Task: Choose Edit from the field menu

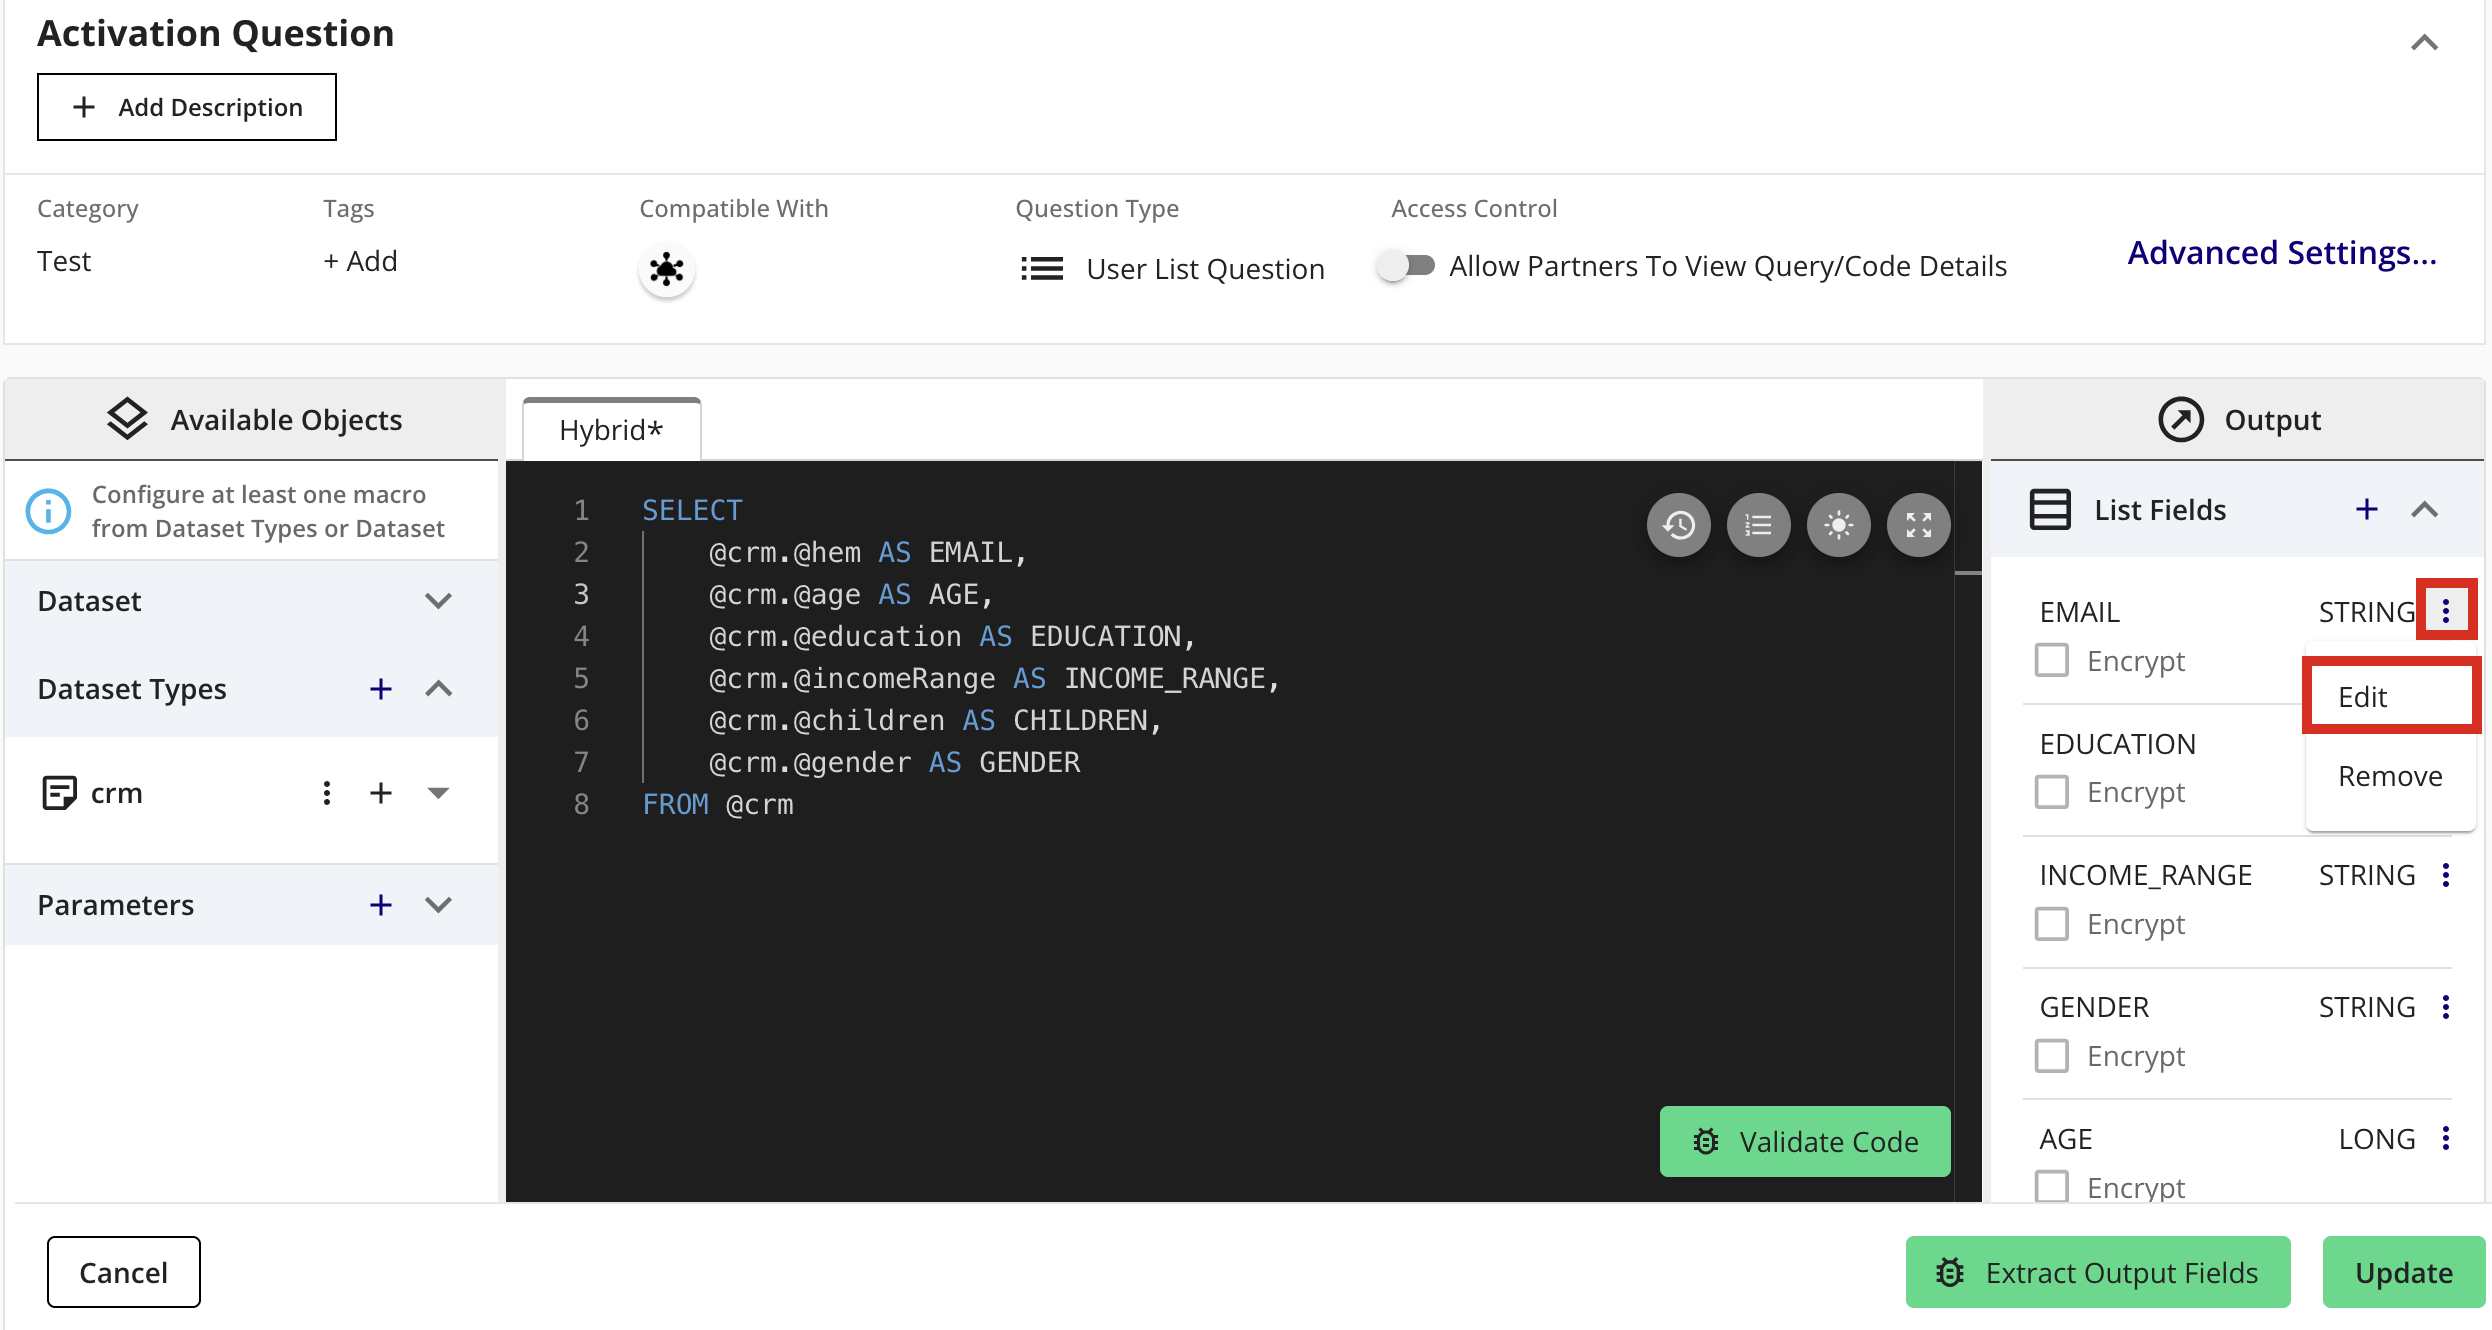Action: 2361,696
